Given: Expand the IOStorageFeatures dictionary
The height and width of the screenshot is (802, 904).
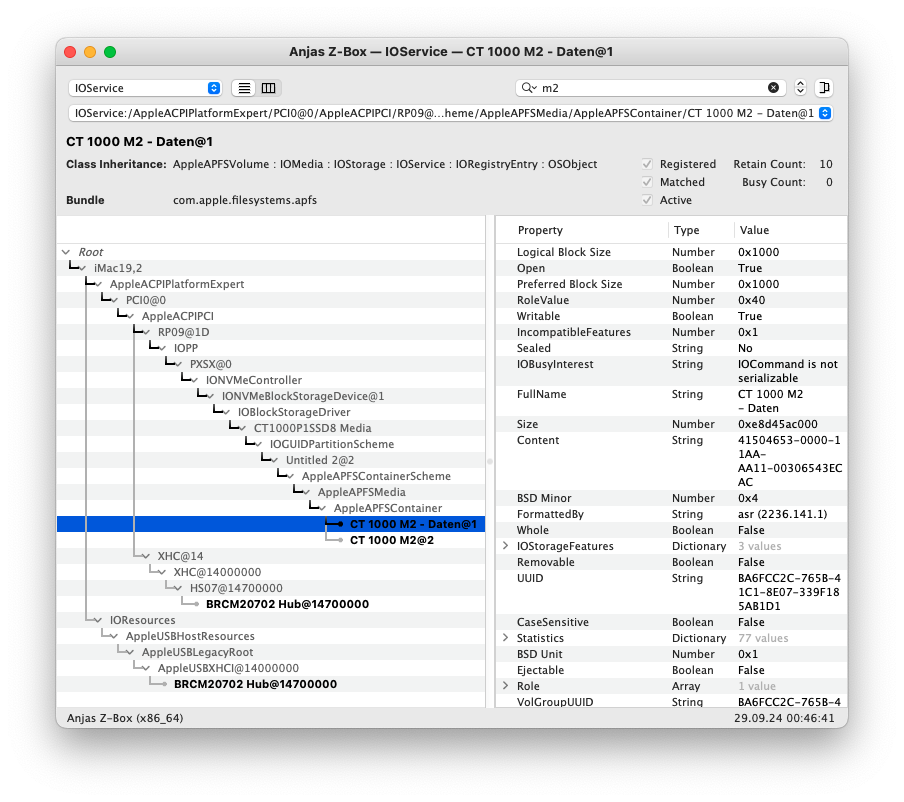Looking at the screenshot, I should pos(506,546).
